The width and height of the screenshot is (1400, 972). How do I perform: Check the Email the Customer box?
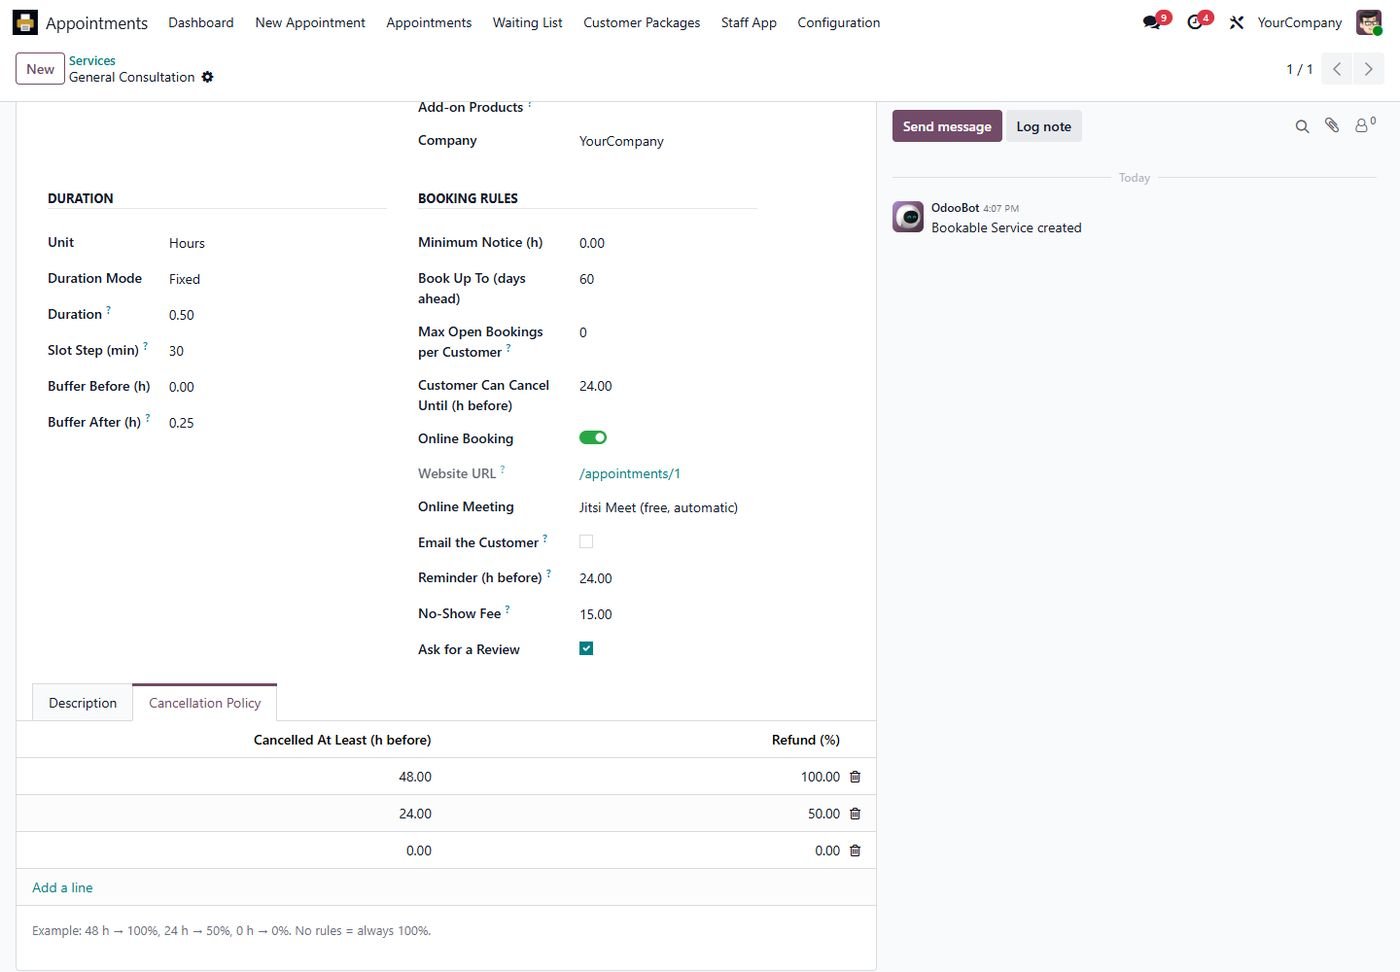(x=586, y=542)
